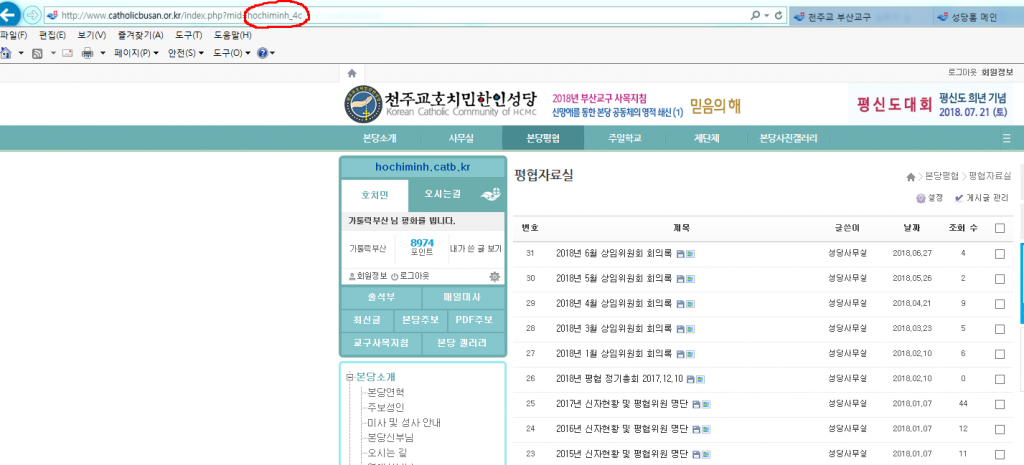This screenshot has width=1024, height=465.
Task: Open the post 2018년 6월 상임위원회 회의록
Action: (x=613, y=254)
